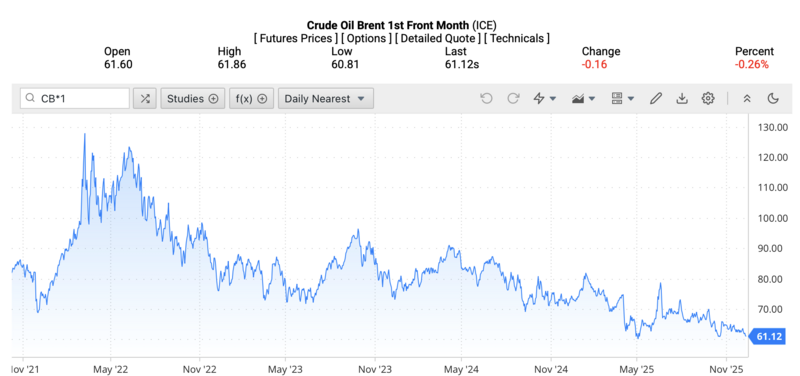Click the Last value 61.12s
Screen dimensions: 800x376
(x=462, y=65)
